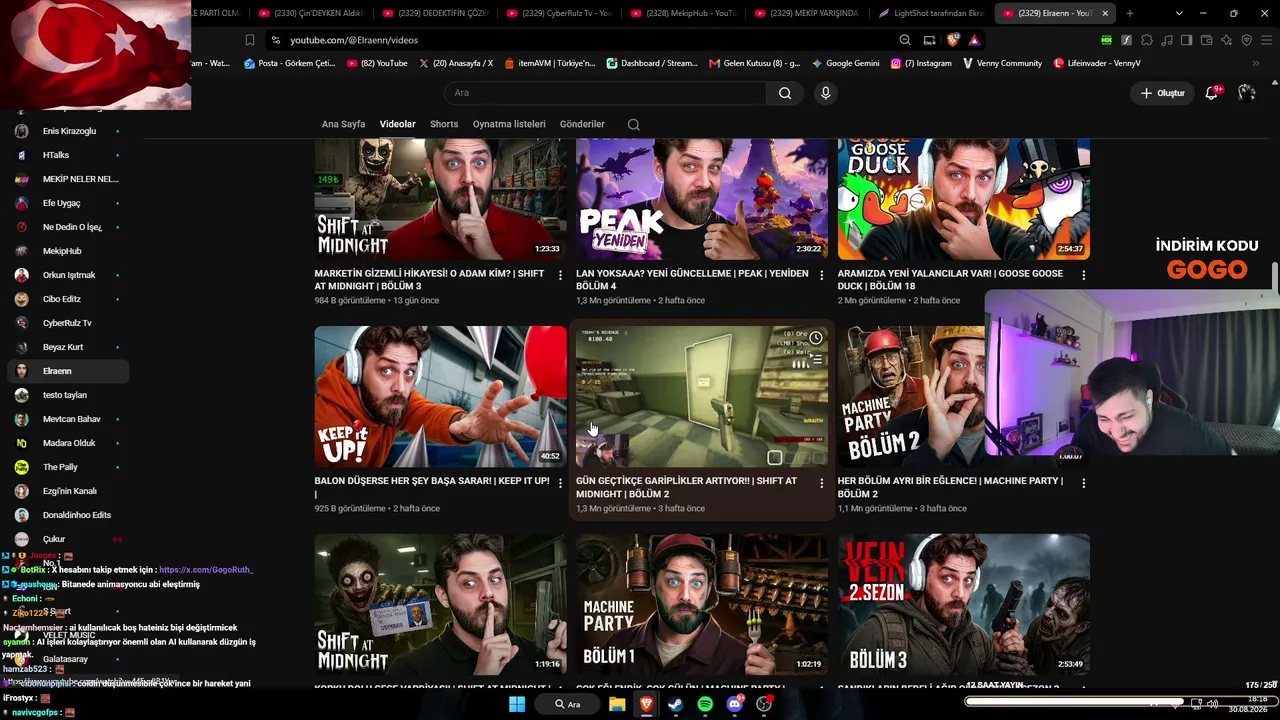This screenshot has height=720, width=1280.
Task: Add hovered video to queue icon
Action: click(x=815, y=359)
